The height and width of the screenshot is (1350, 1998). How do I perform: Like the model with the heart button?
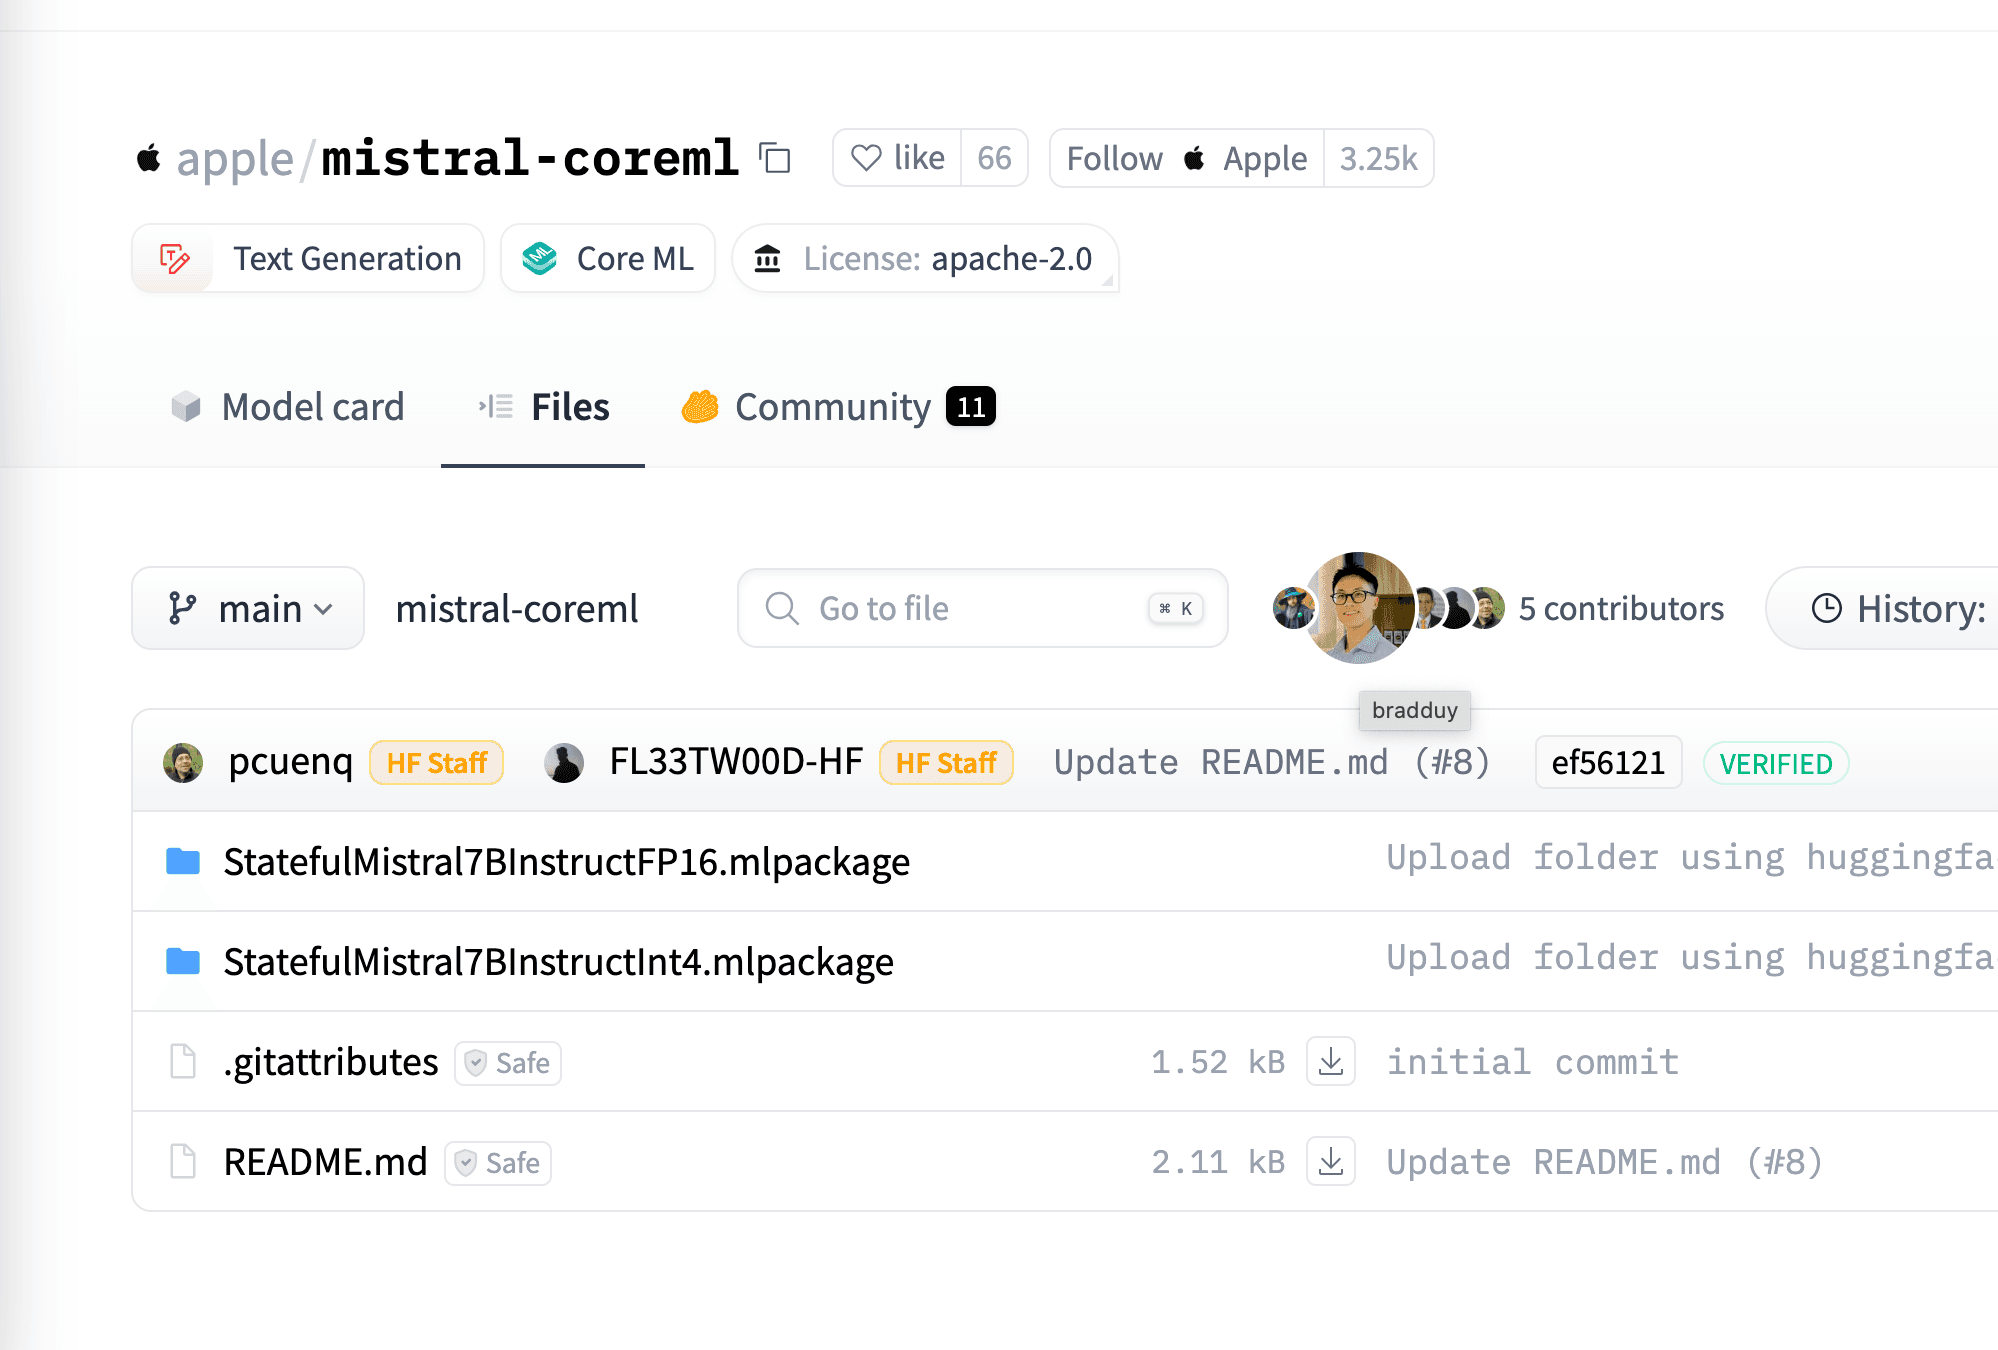pyautogui.click(x=897, y=158)
